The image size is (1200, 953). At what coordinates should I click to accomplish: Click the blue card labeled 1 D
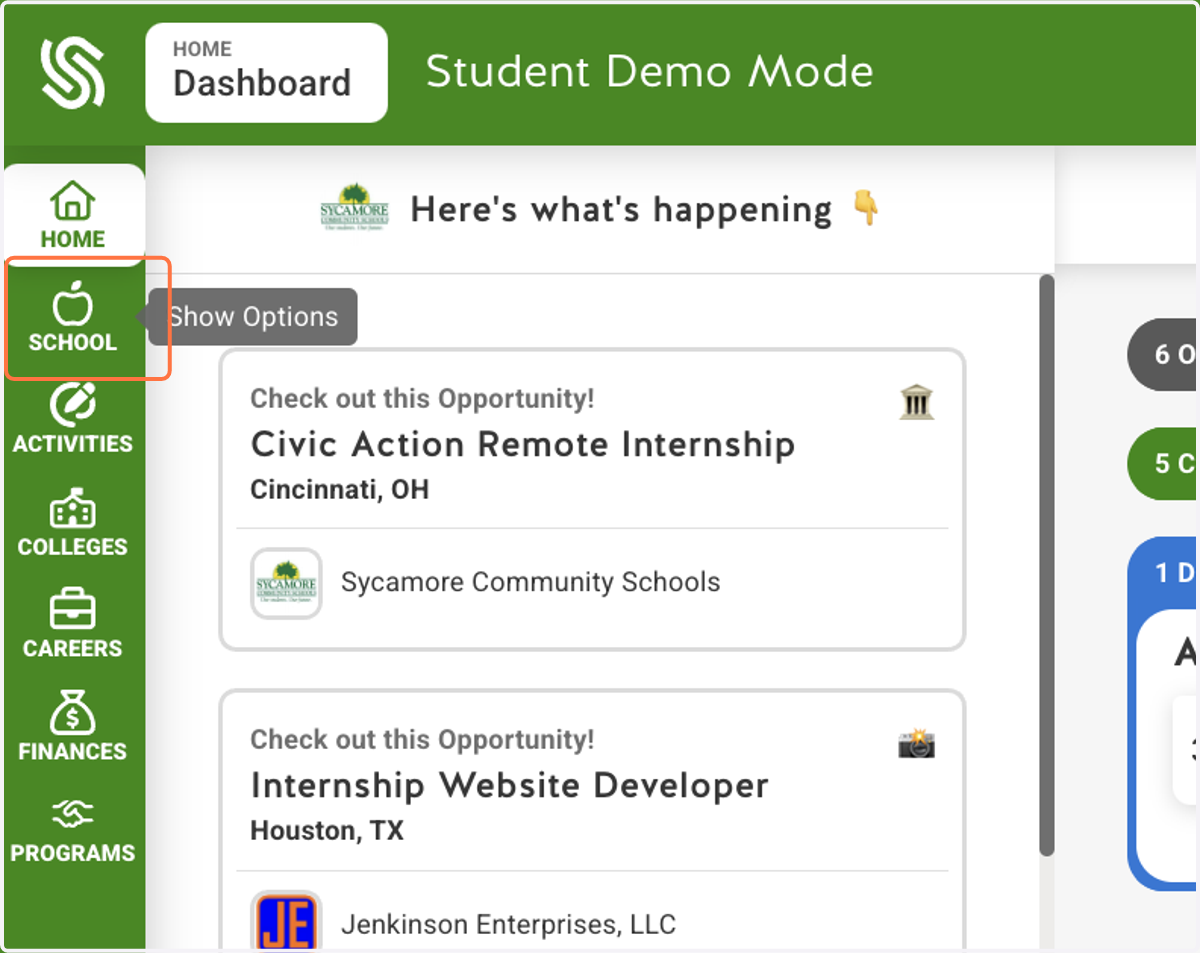pyautogui.click(x=1162, y=713)
